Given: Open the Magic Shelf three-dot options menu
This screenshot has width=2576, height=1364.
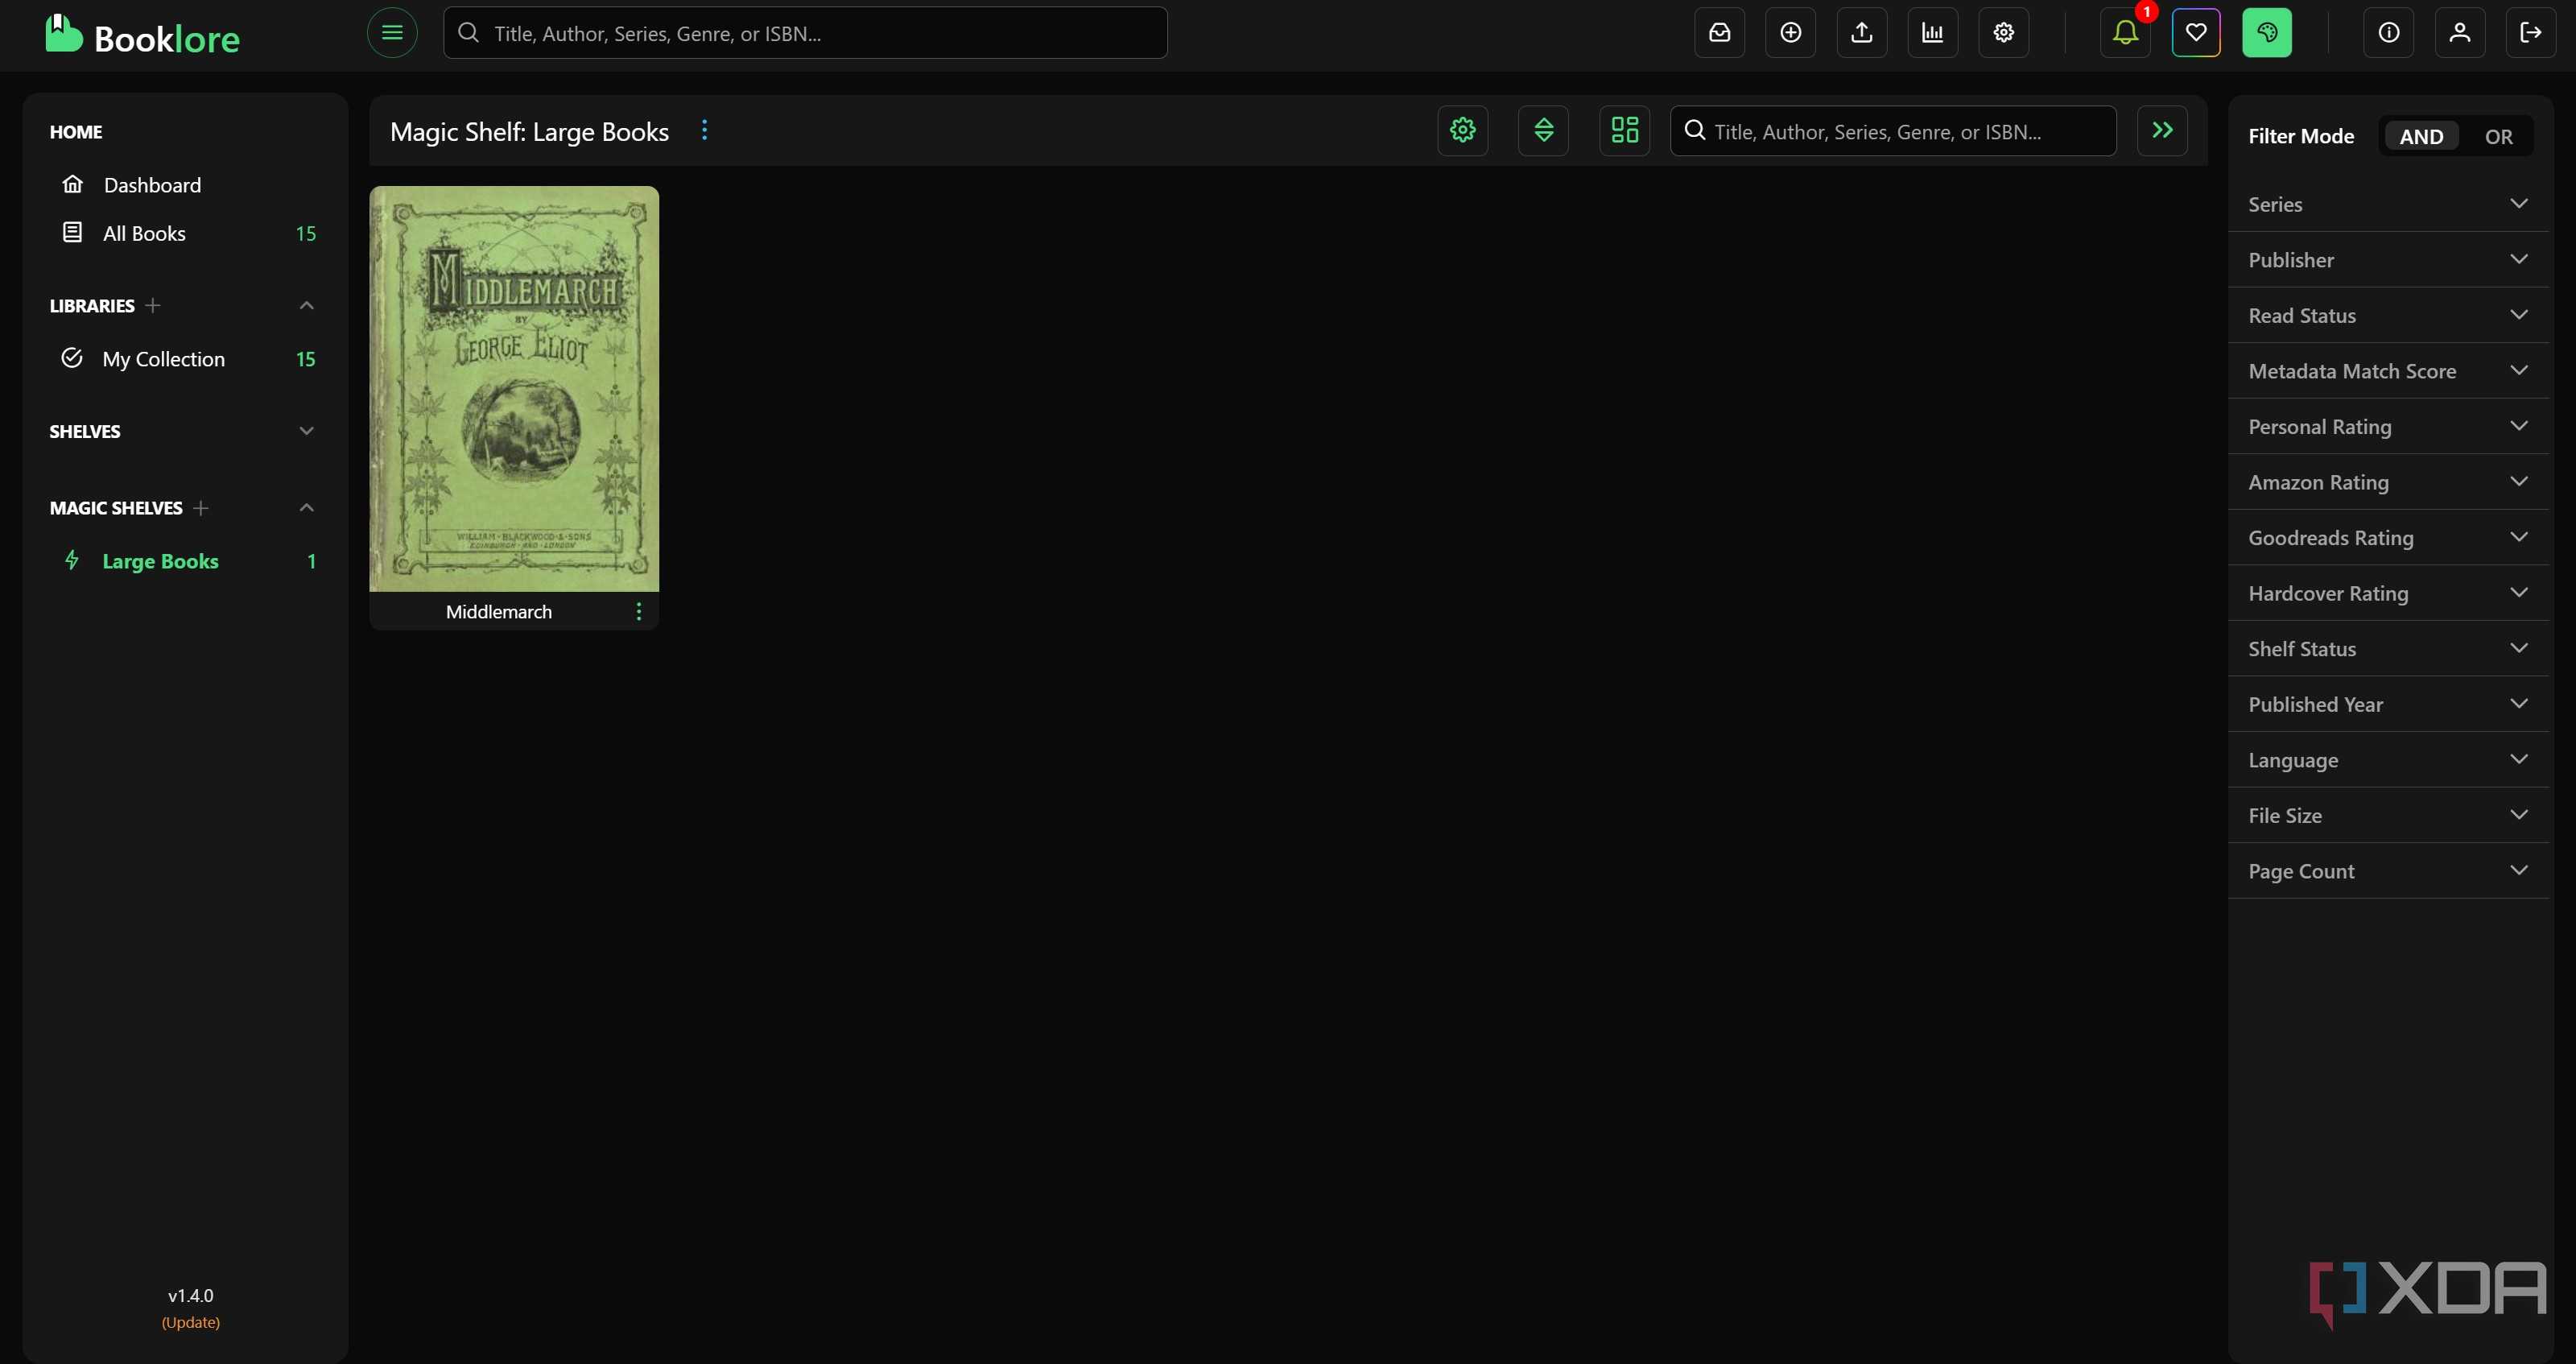Looking at the screenshot, I should click(x=704, y=130).
